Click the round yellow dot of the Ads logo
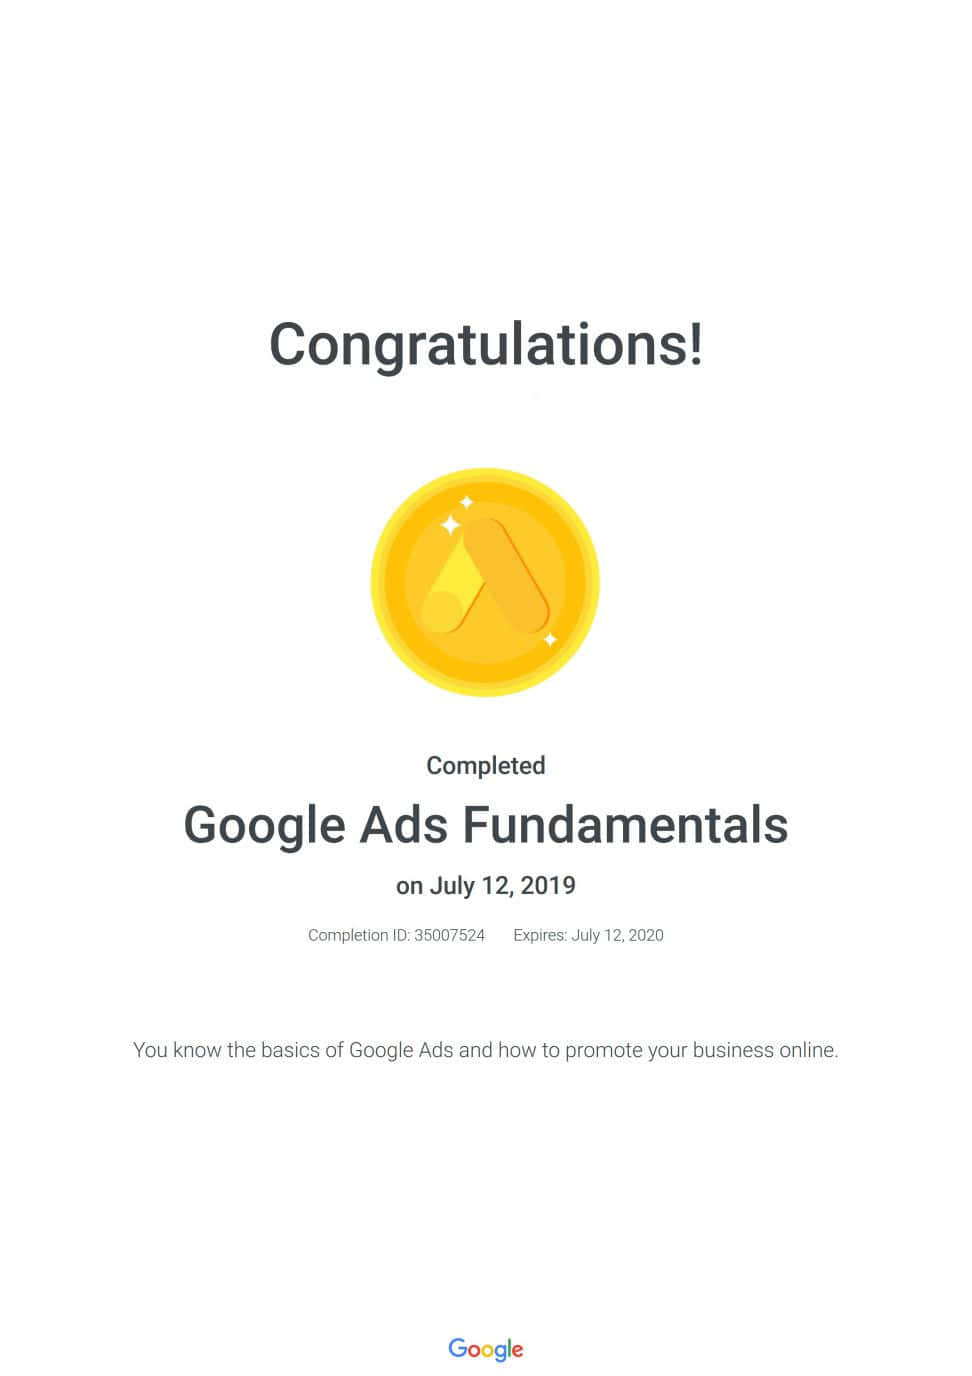Viewport: 972px width, 1376px height. coord(440,611)
